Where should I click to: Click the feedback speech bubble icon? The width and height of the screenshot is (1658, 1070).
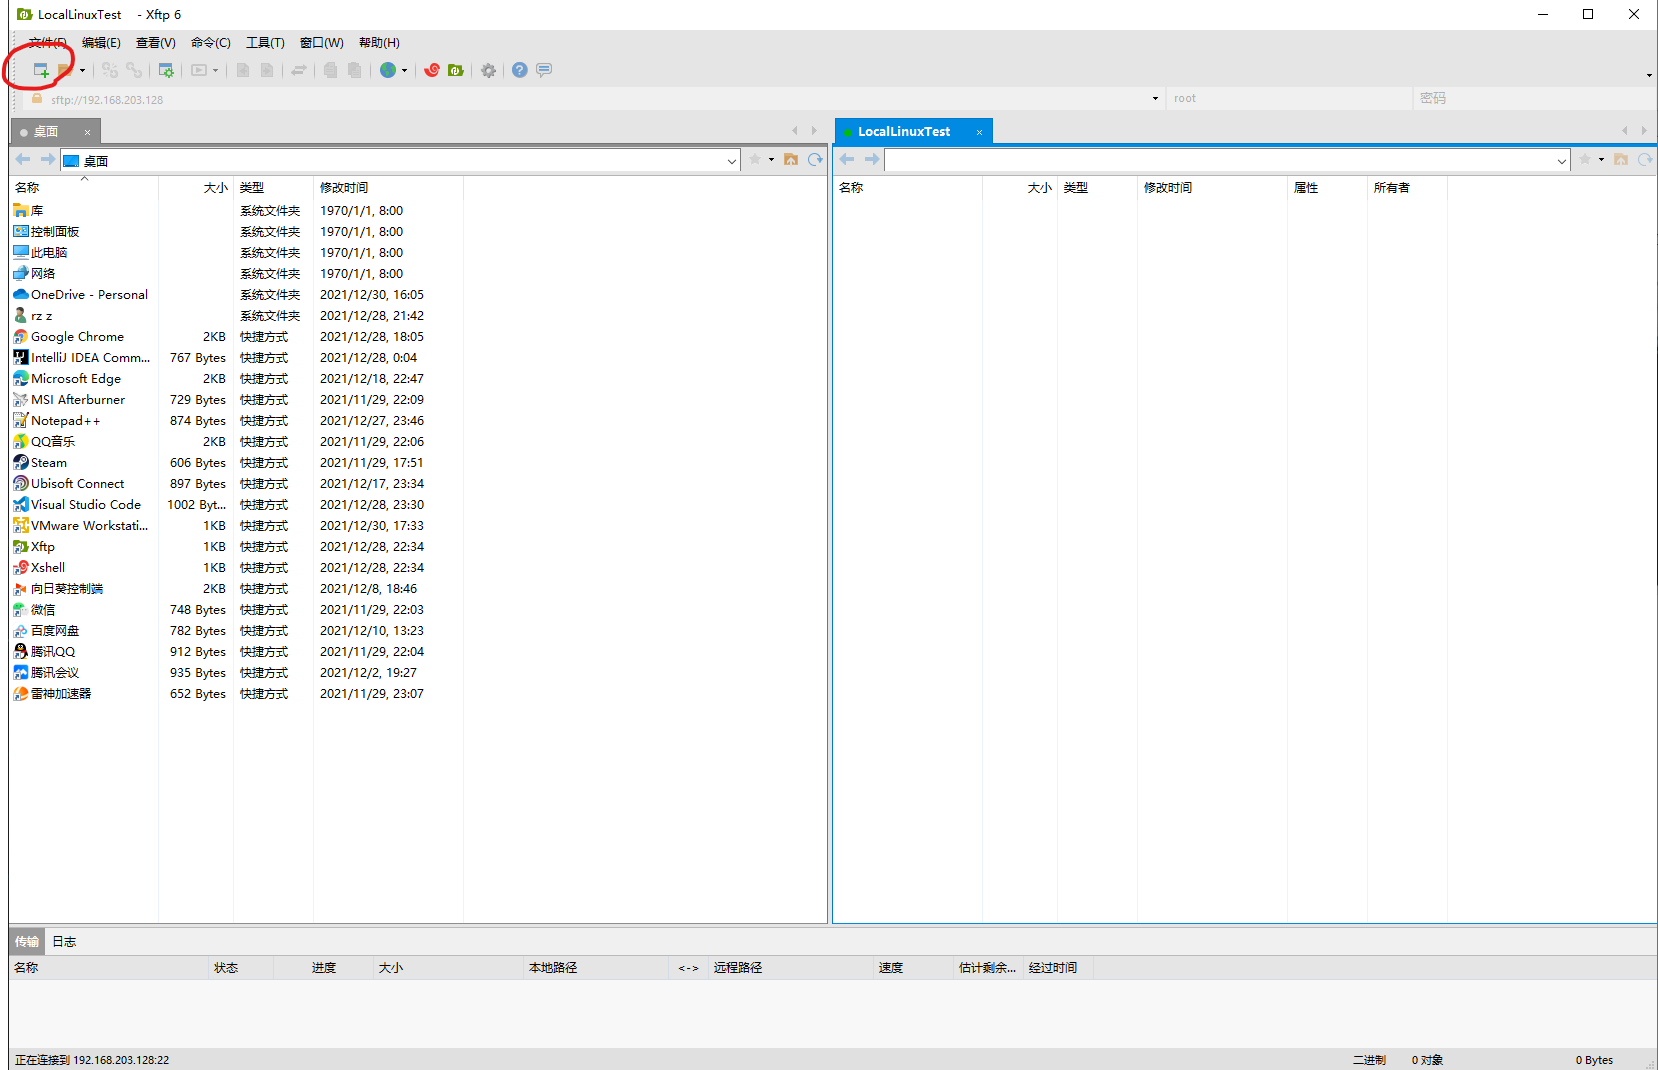(544, 70)
